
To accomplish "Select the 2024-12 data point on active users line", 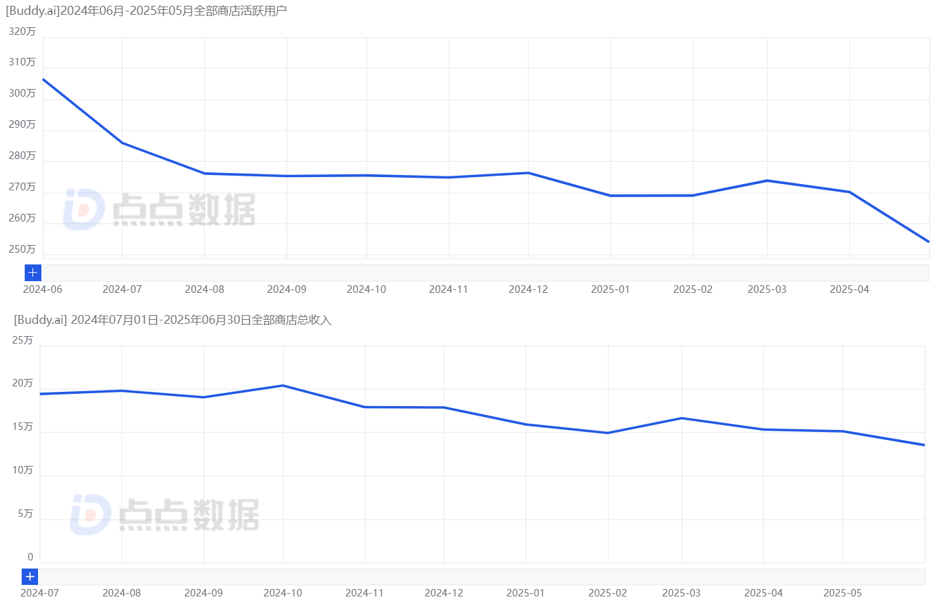I will coord(528,173).
